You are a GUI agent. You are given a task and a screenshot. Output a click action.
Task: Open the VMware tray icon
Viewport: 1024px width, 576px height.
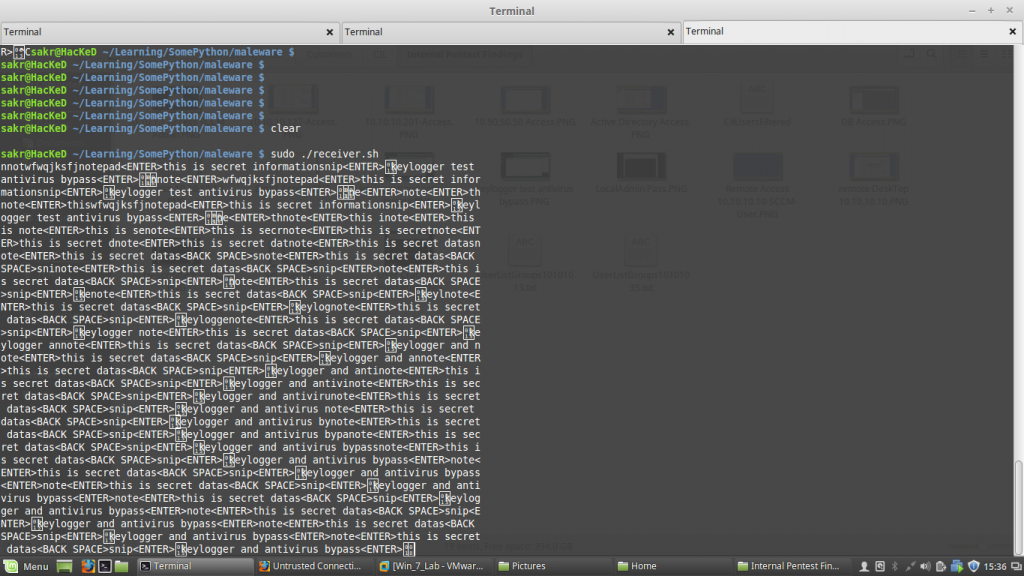tap(957, 566)
